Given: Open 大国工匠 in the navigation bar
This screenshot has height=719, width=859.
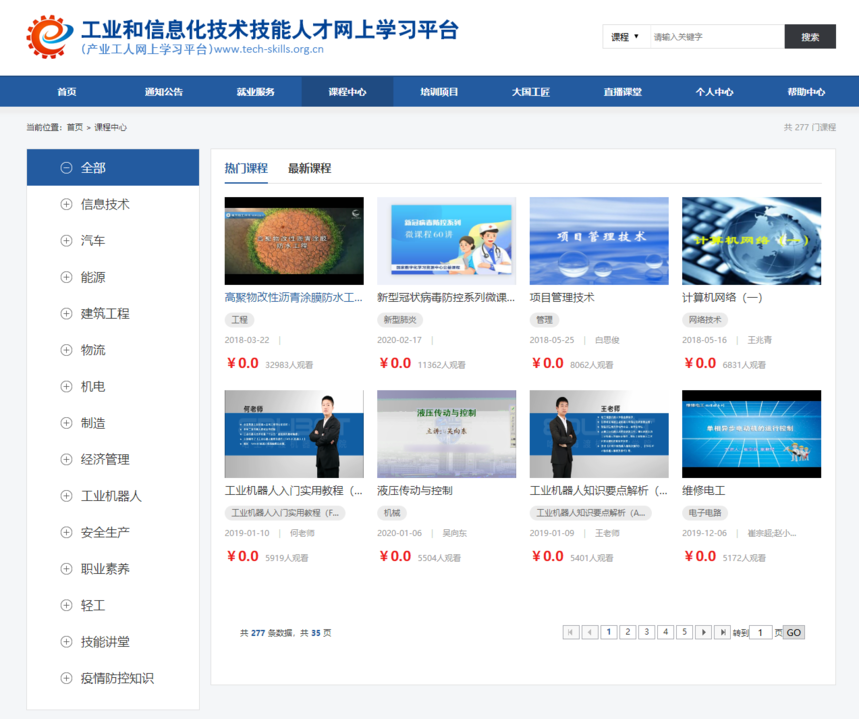Looking at the screenshot, I should (531, 92).
